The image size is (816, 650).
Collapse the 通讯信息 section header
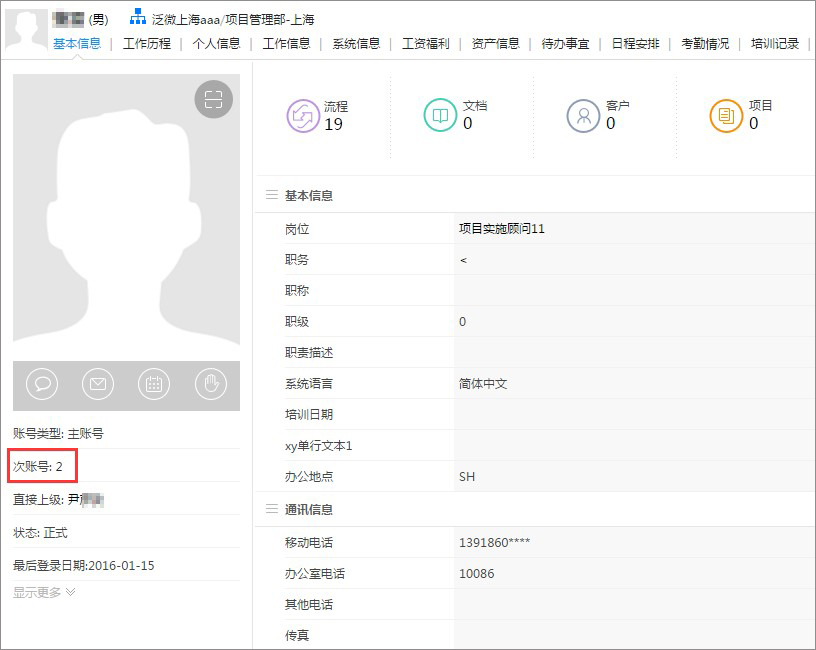pyautogui.click(x=309, y=509)
